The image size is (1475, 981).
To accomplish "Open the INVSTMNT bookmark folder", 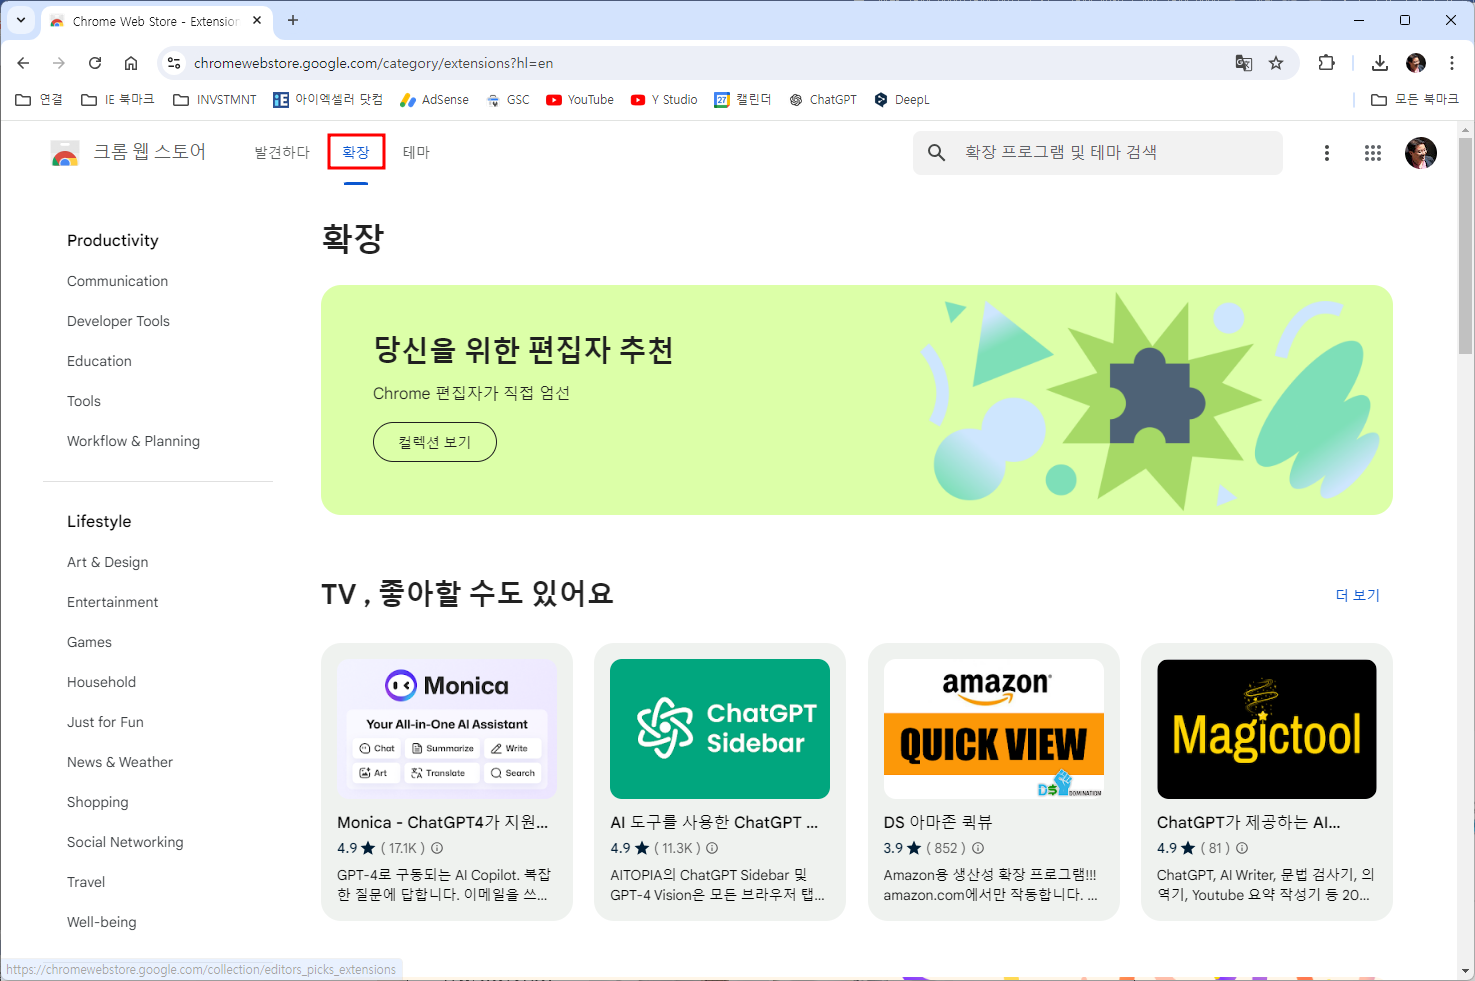I will point(215,100).
